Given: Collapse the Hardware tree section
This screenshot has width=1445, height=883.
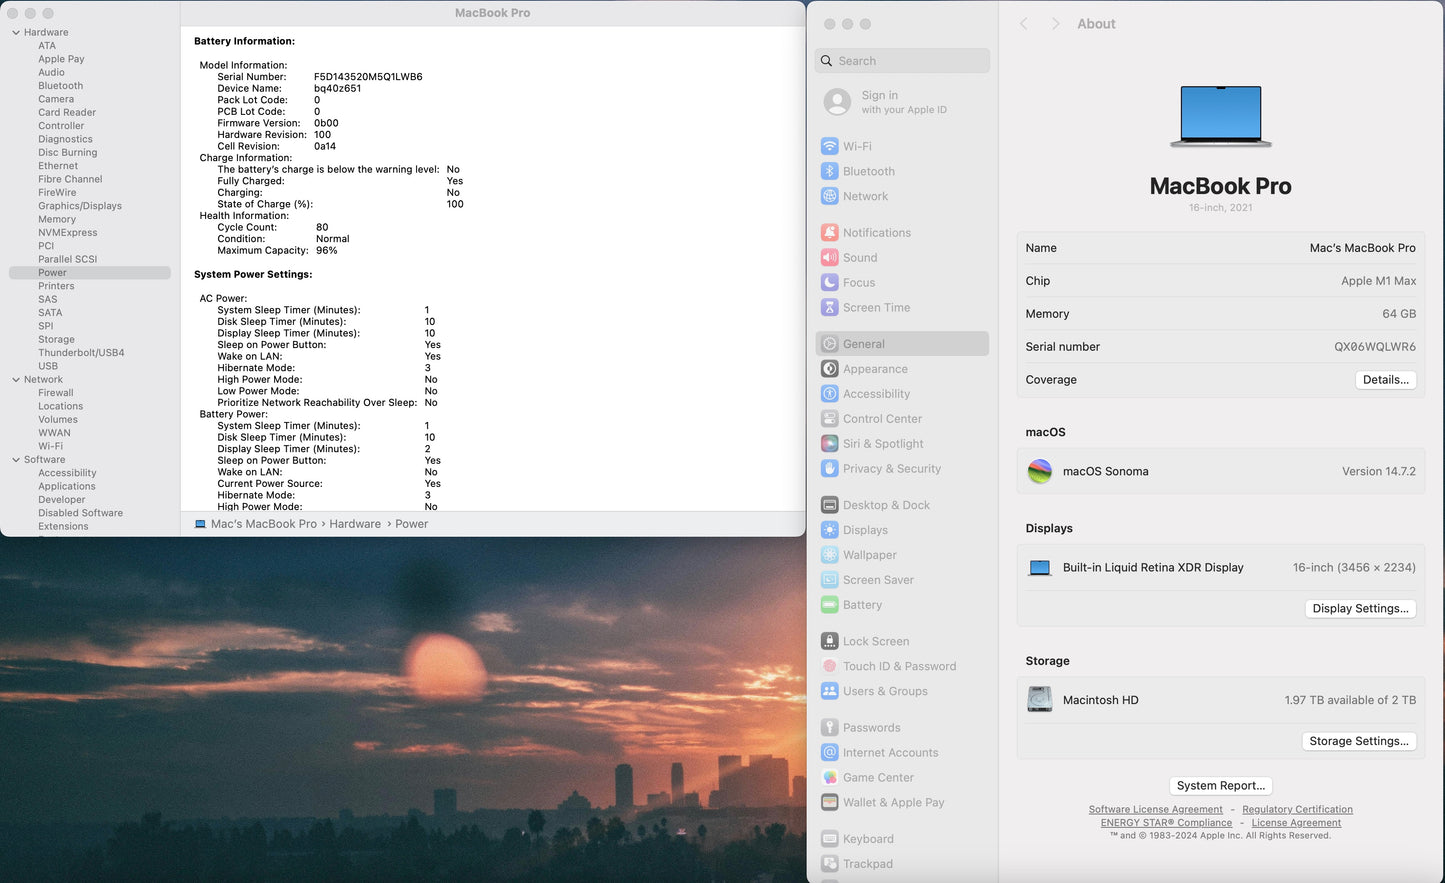Looking at the screenshot, I should 16,33.
